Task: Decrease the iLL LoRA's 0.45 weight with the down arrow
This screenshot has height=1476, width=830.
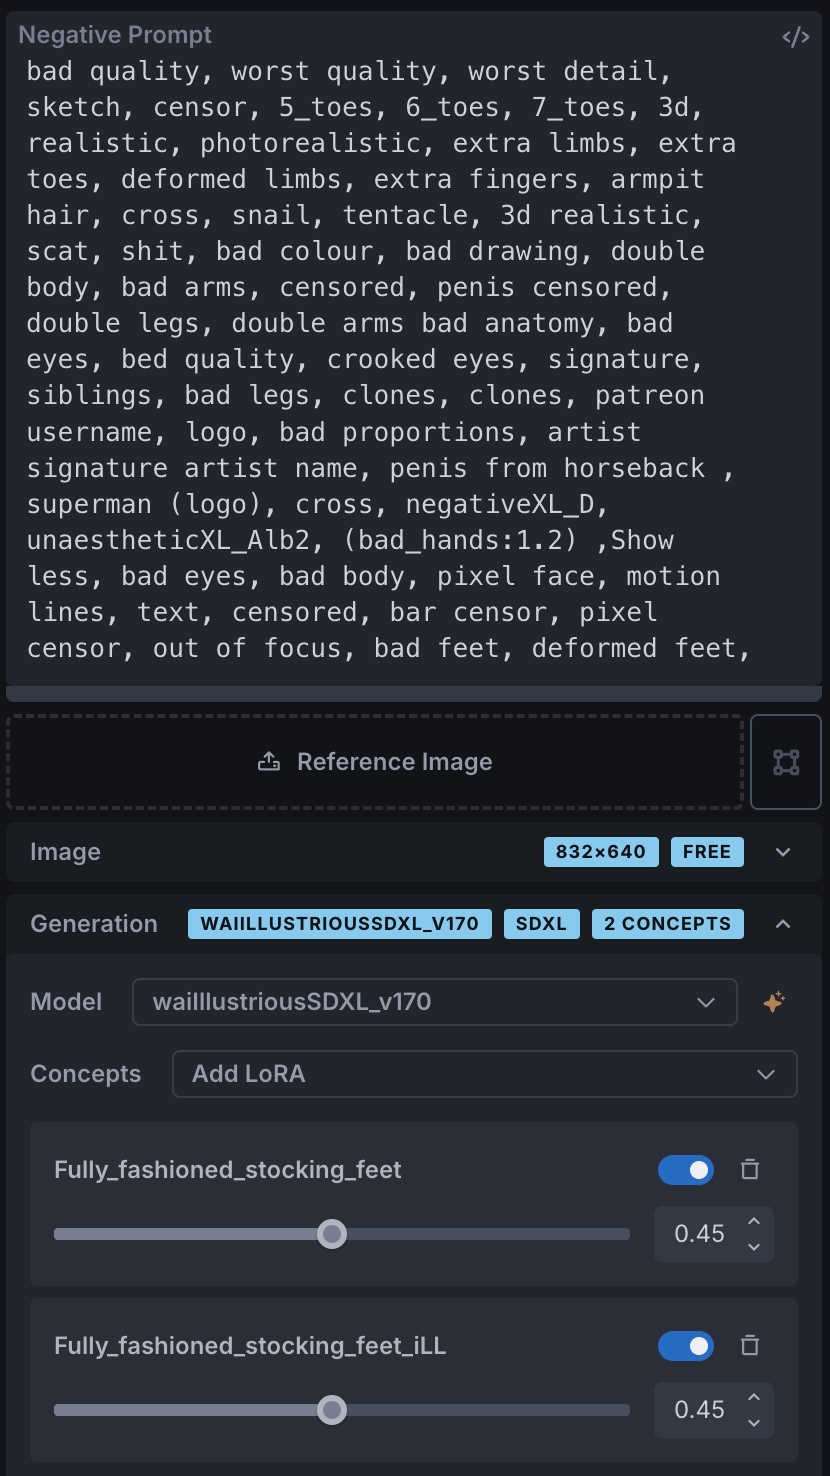Action: (754, 1423)
